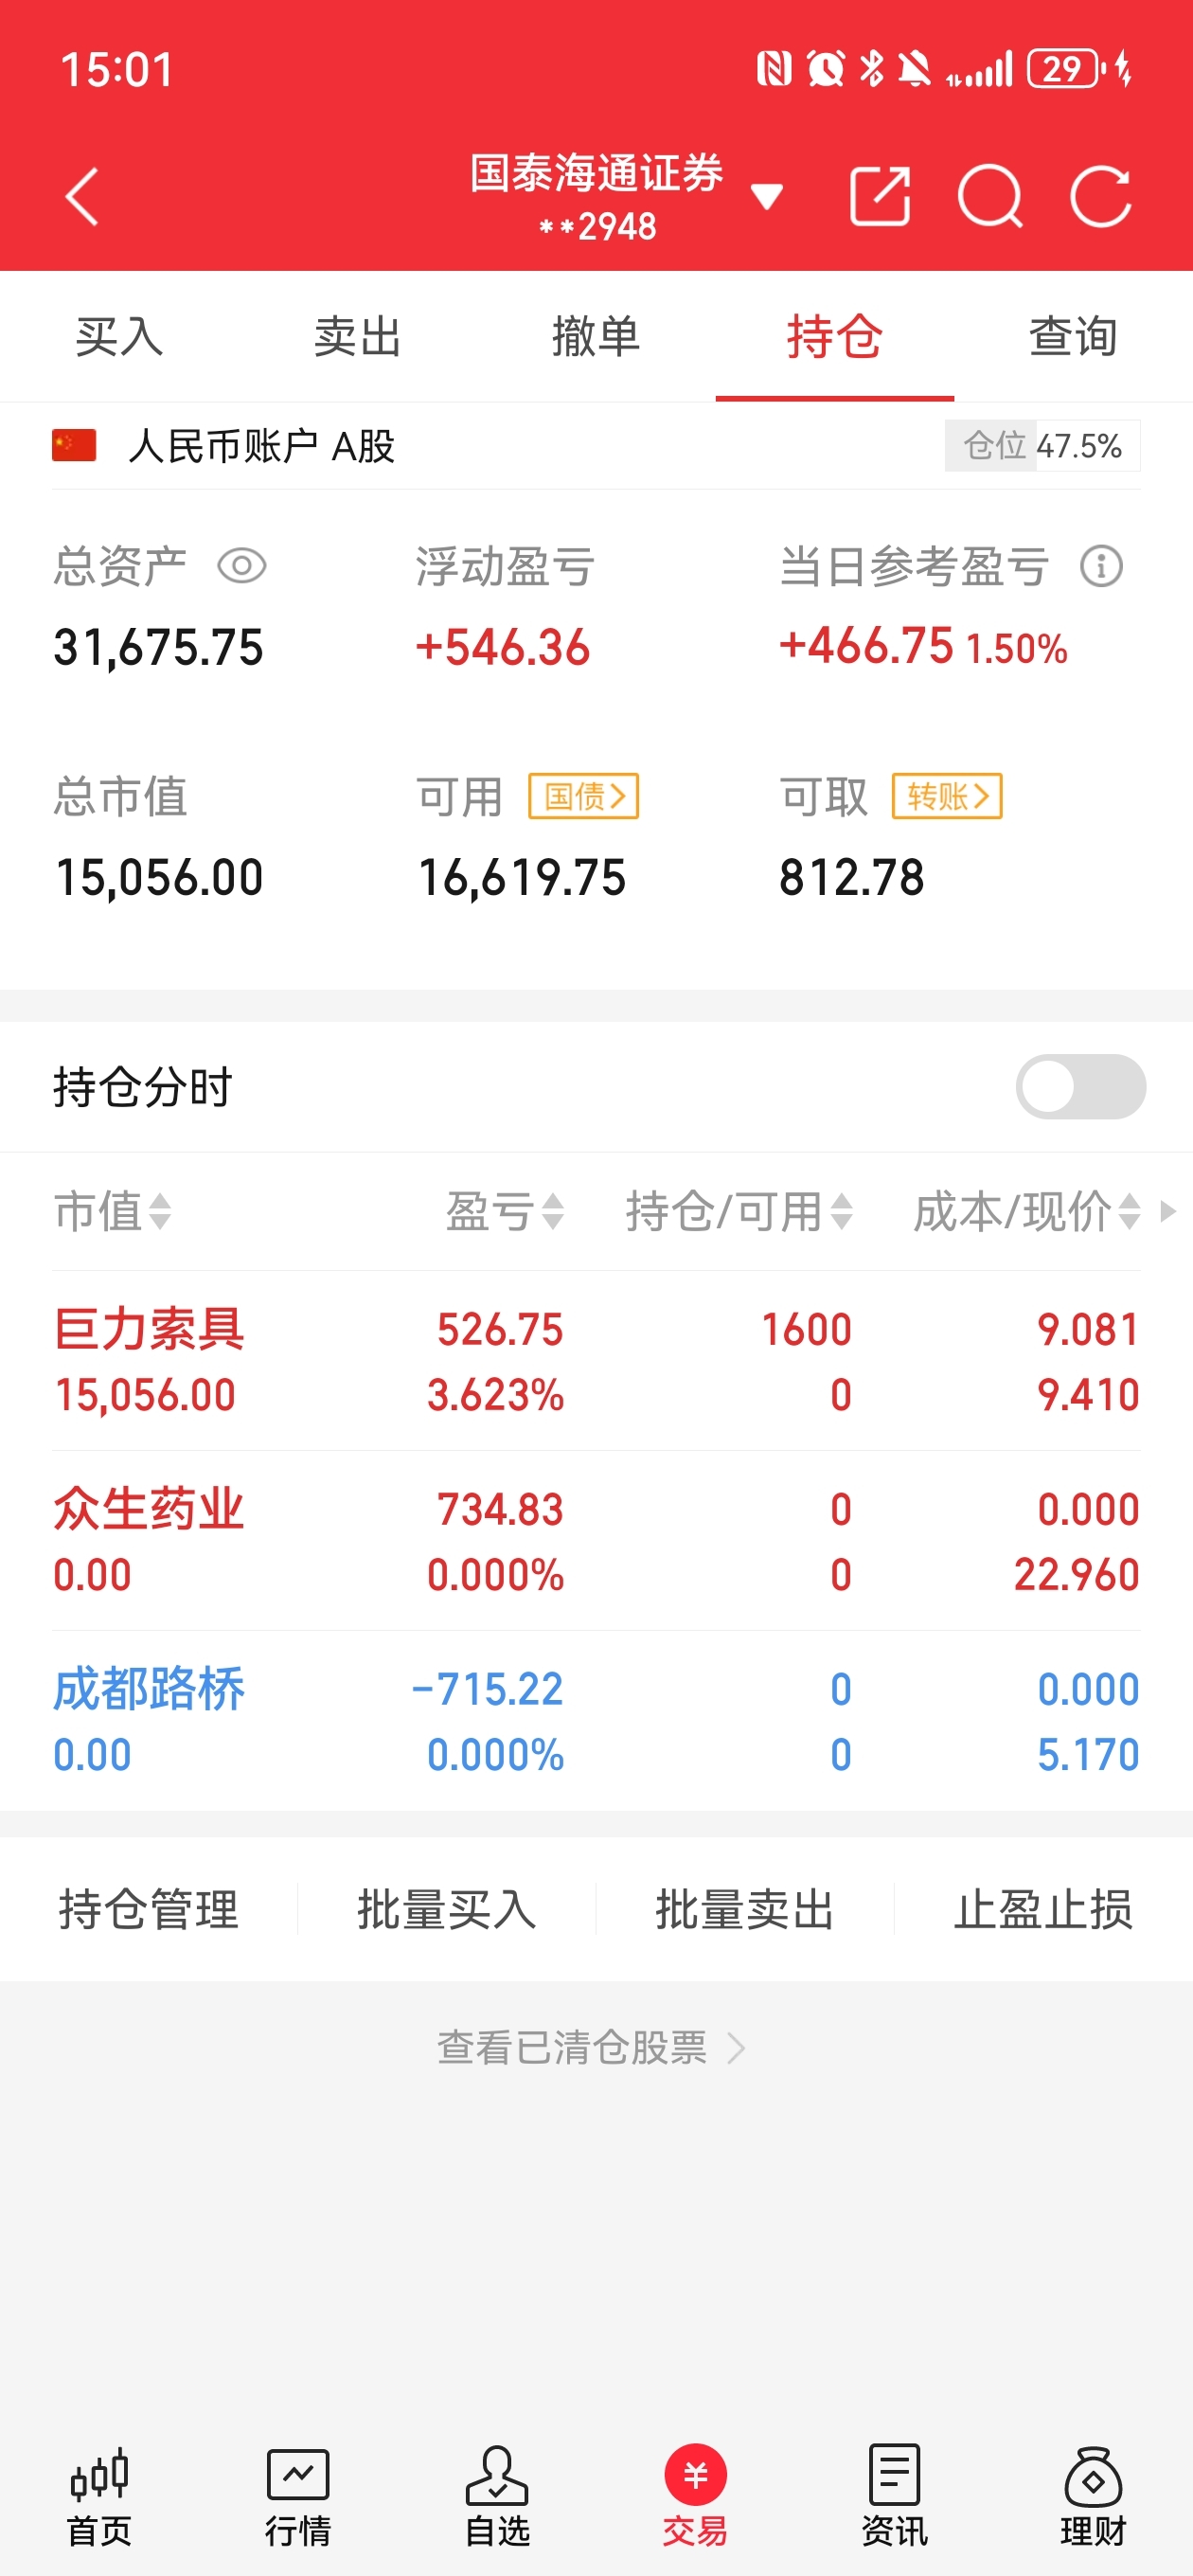Tap the 国债 button next to 可用
The width and height of the screenshot is (1193, 2576).
pos(584,797)
